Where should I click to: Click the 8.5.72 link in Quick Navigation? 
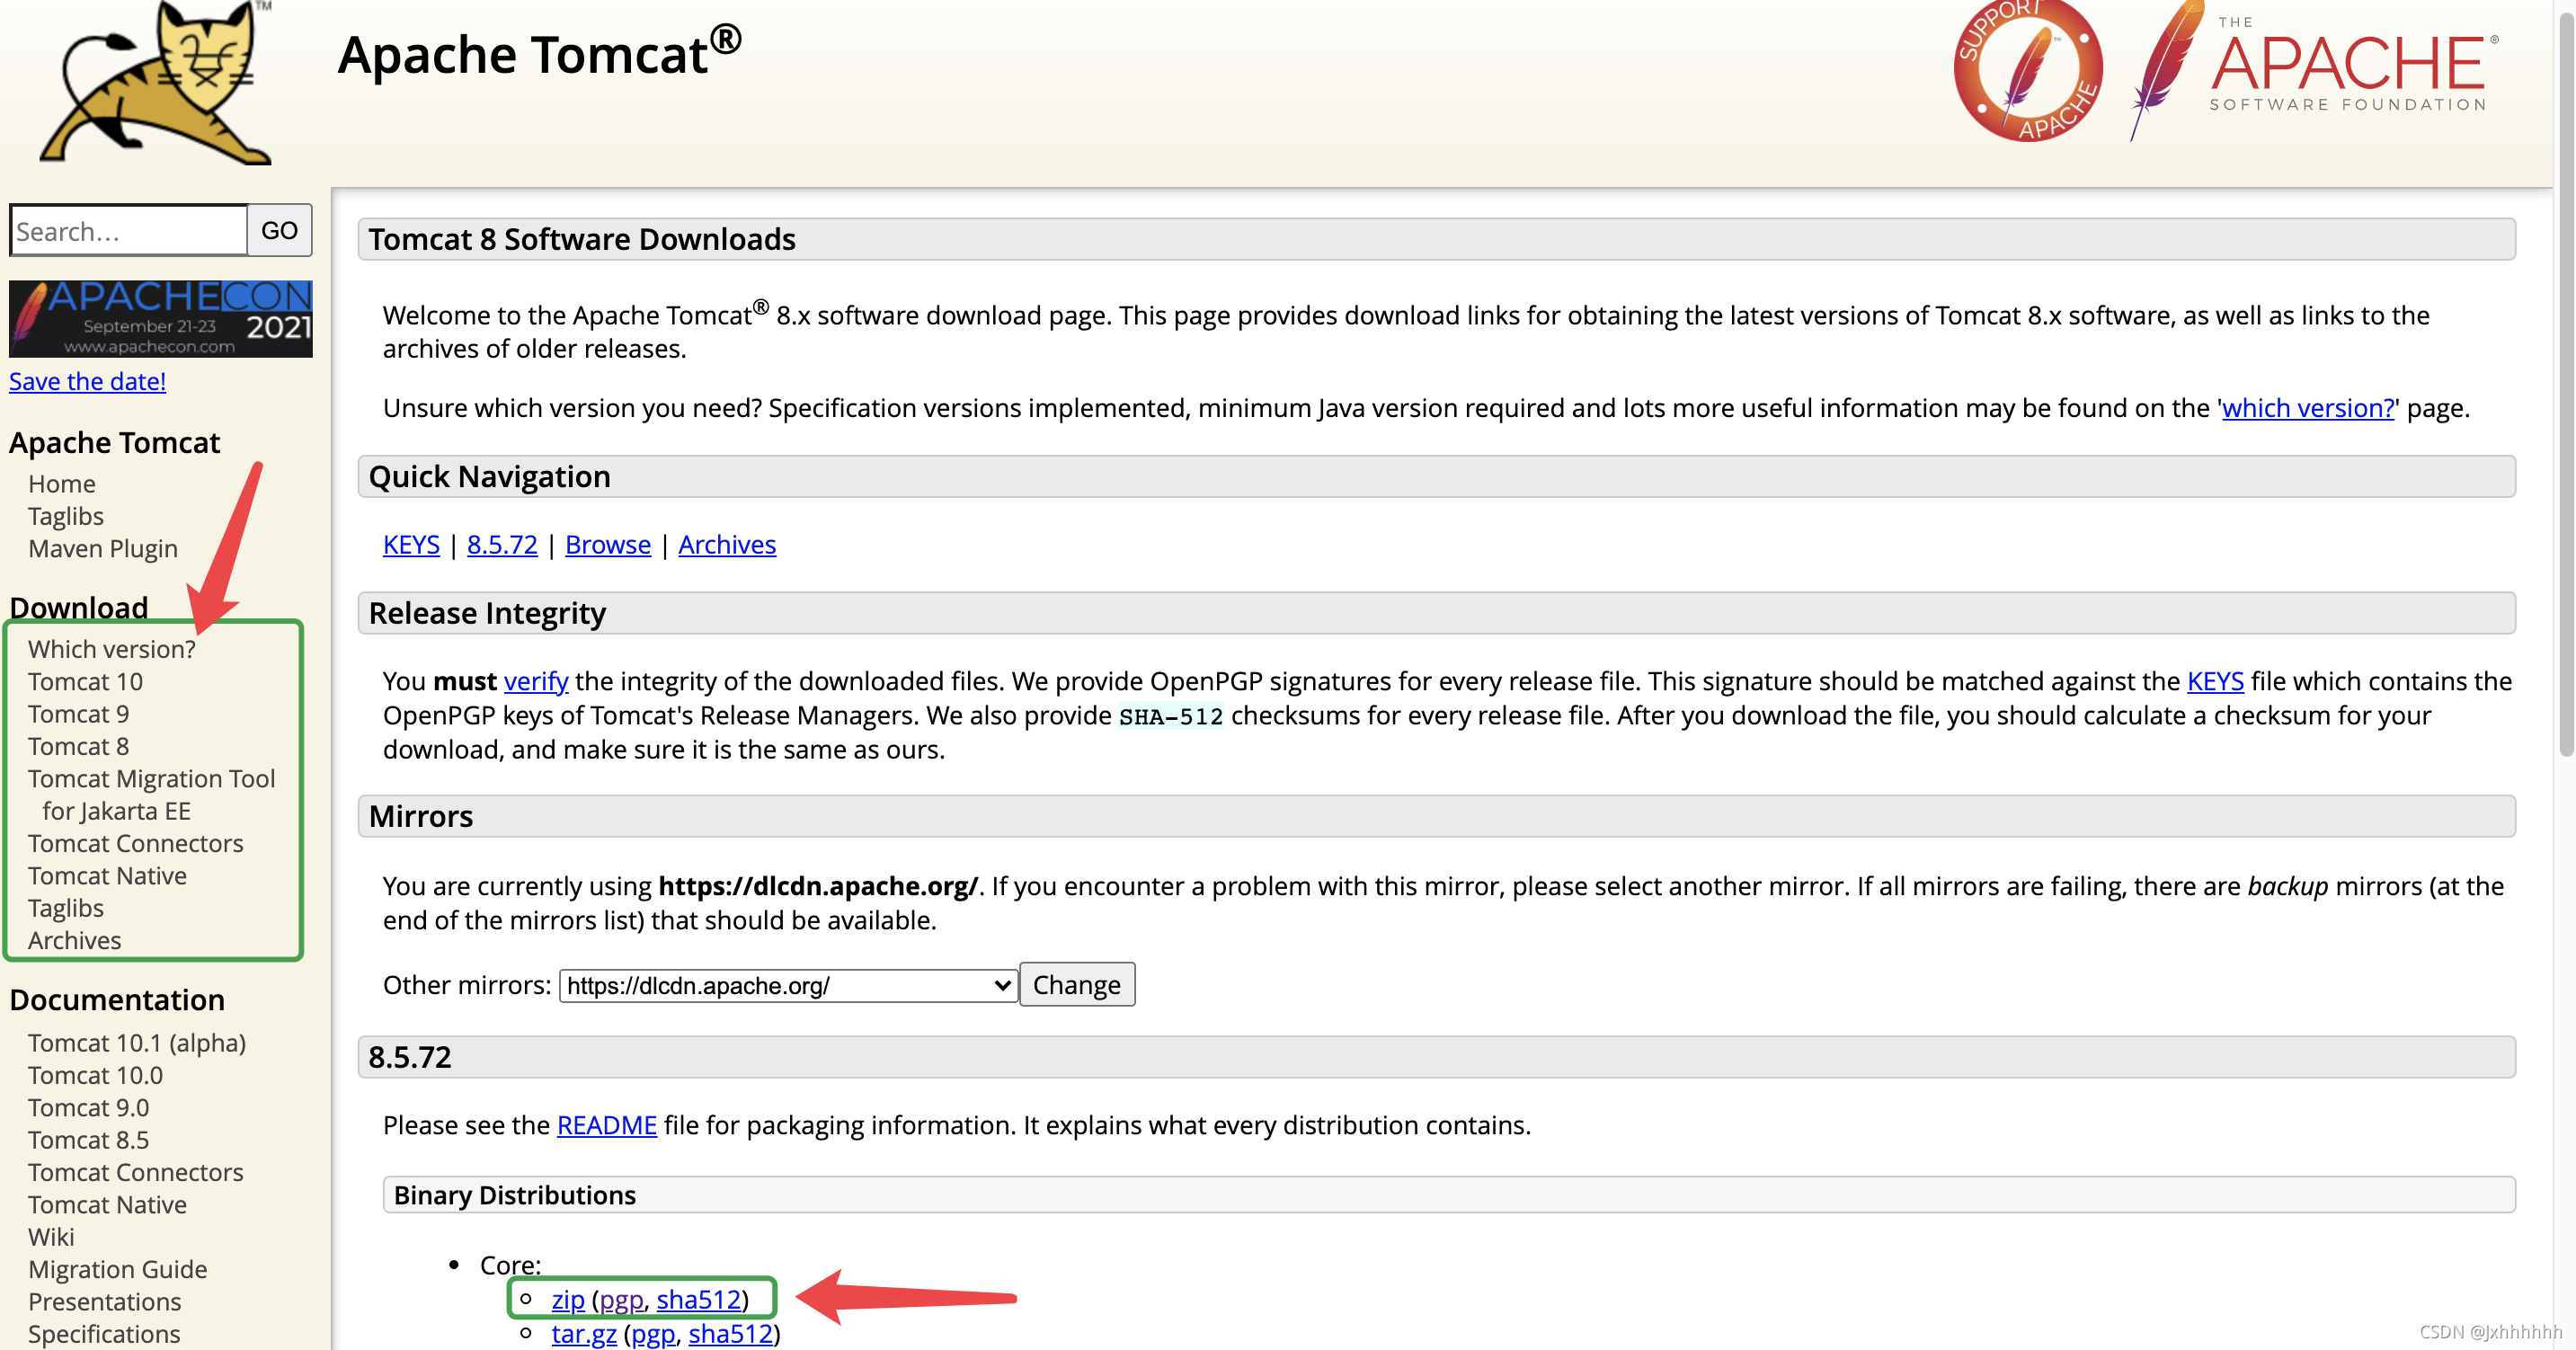coord(501,544)
